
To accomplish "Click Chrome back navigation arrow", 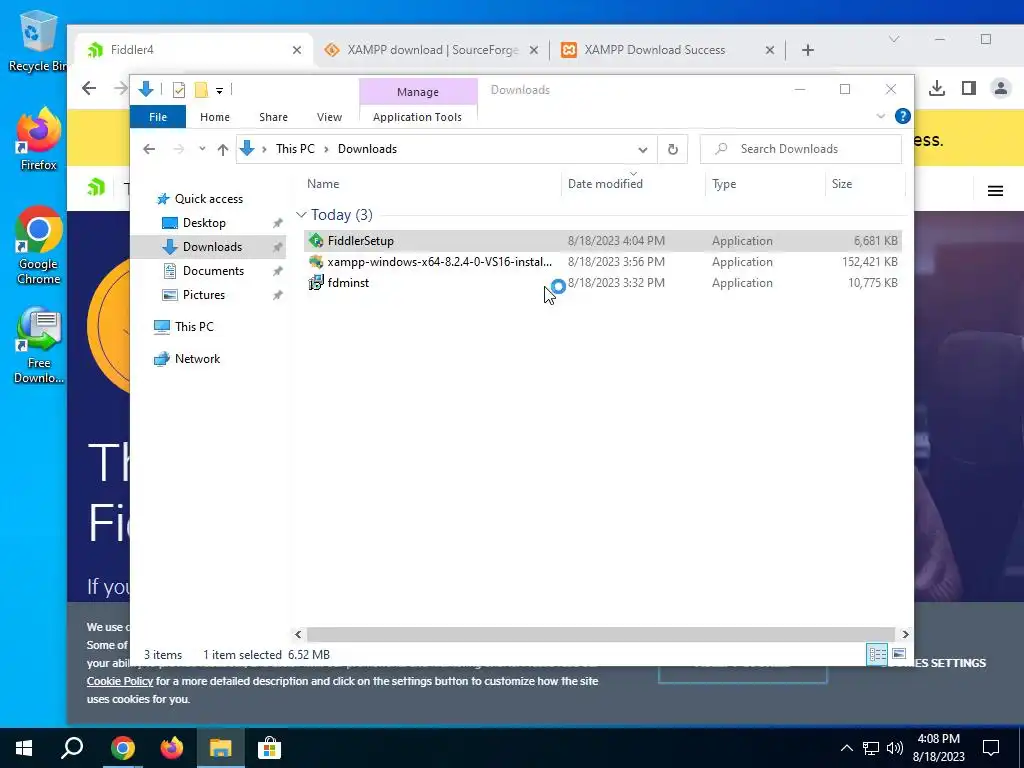I will click(x=89, y=88).
